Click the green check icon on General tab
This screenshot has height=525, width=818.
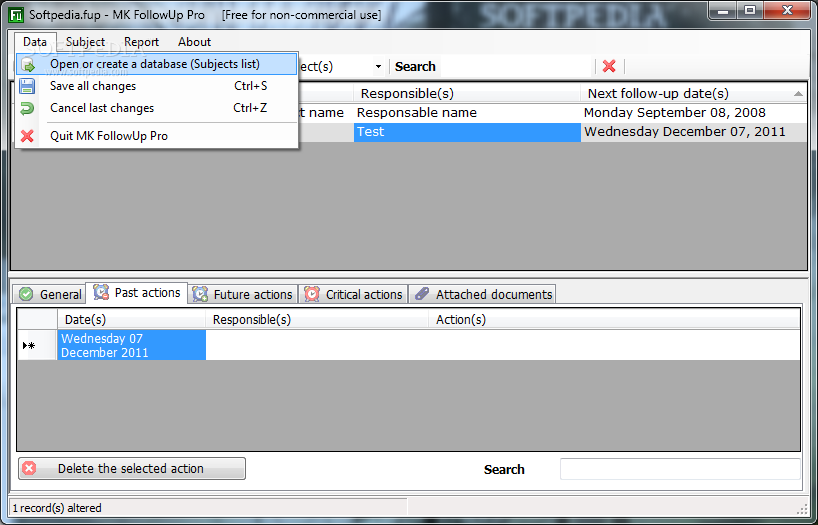click(x=26, y=294)
